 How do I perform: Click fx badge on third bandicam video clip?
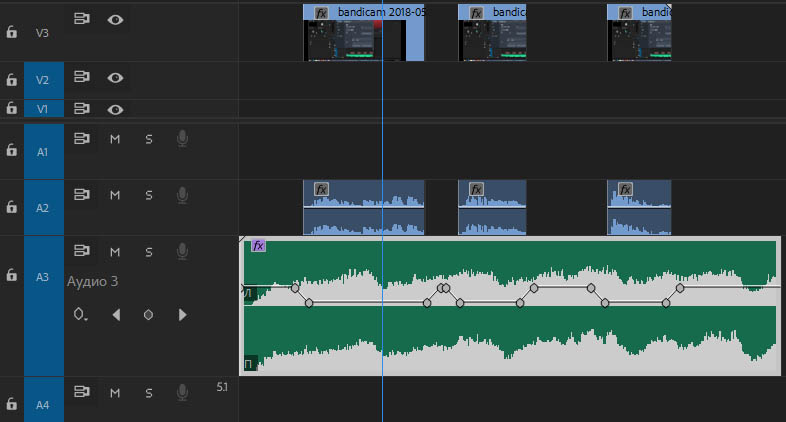pos(625,13)
